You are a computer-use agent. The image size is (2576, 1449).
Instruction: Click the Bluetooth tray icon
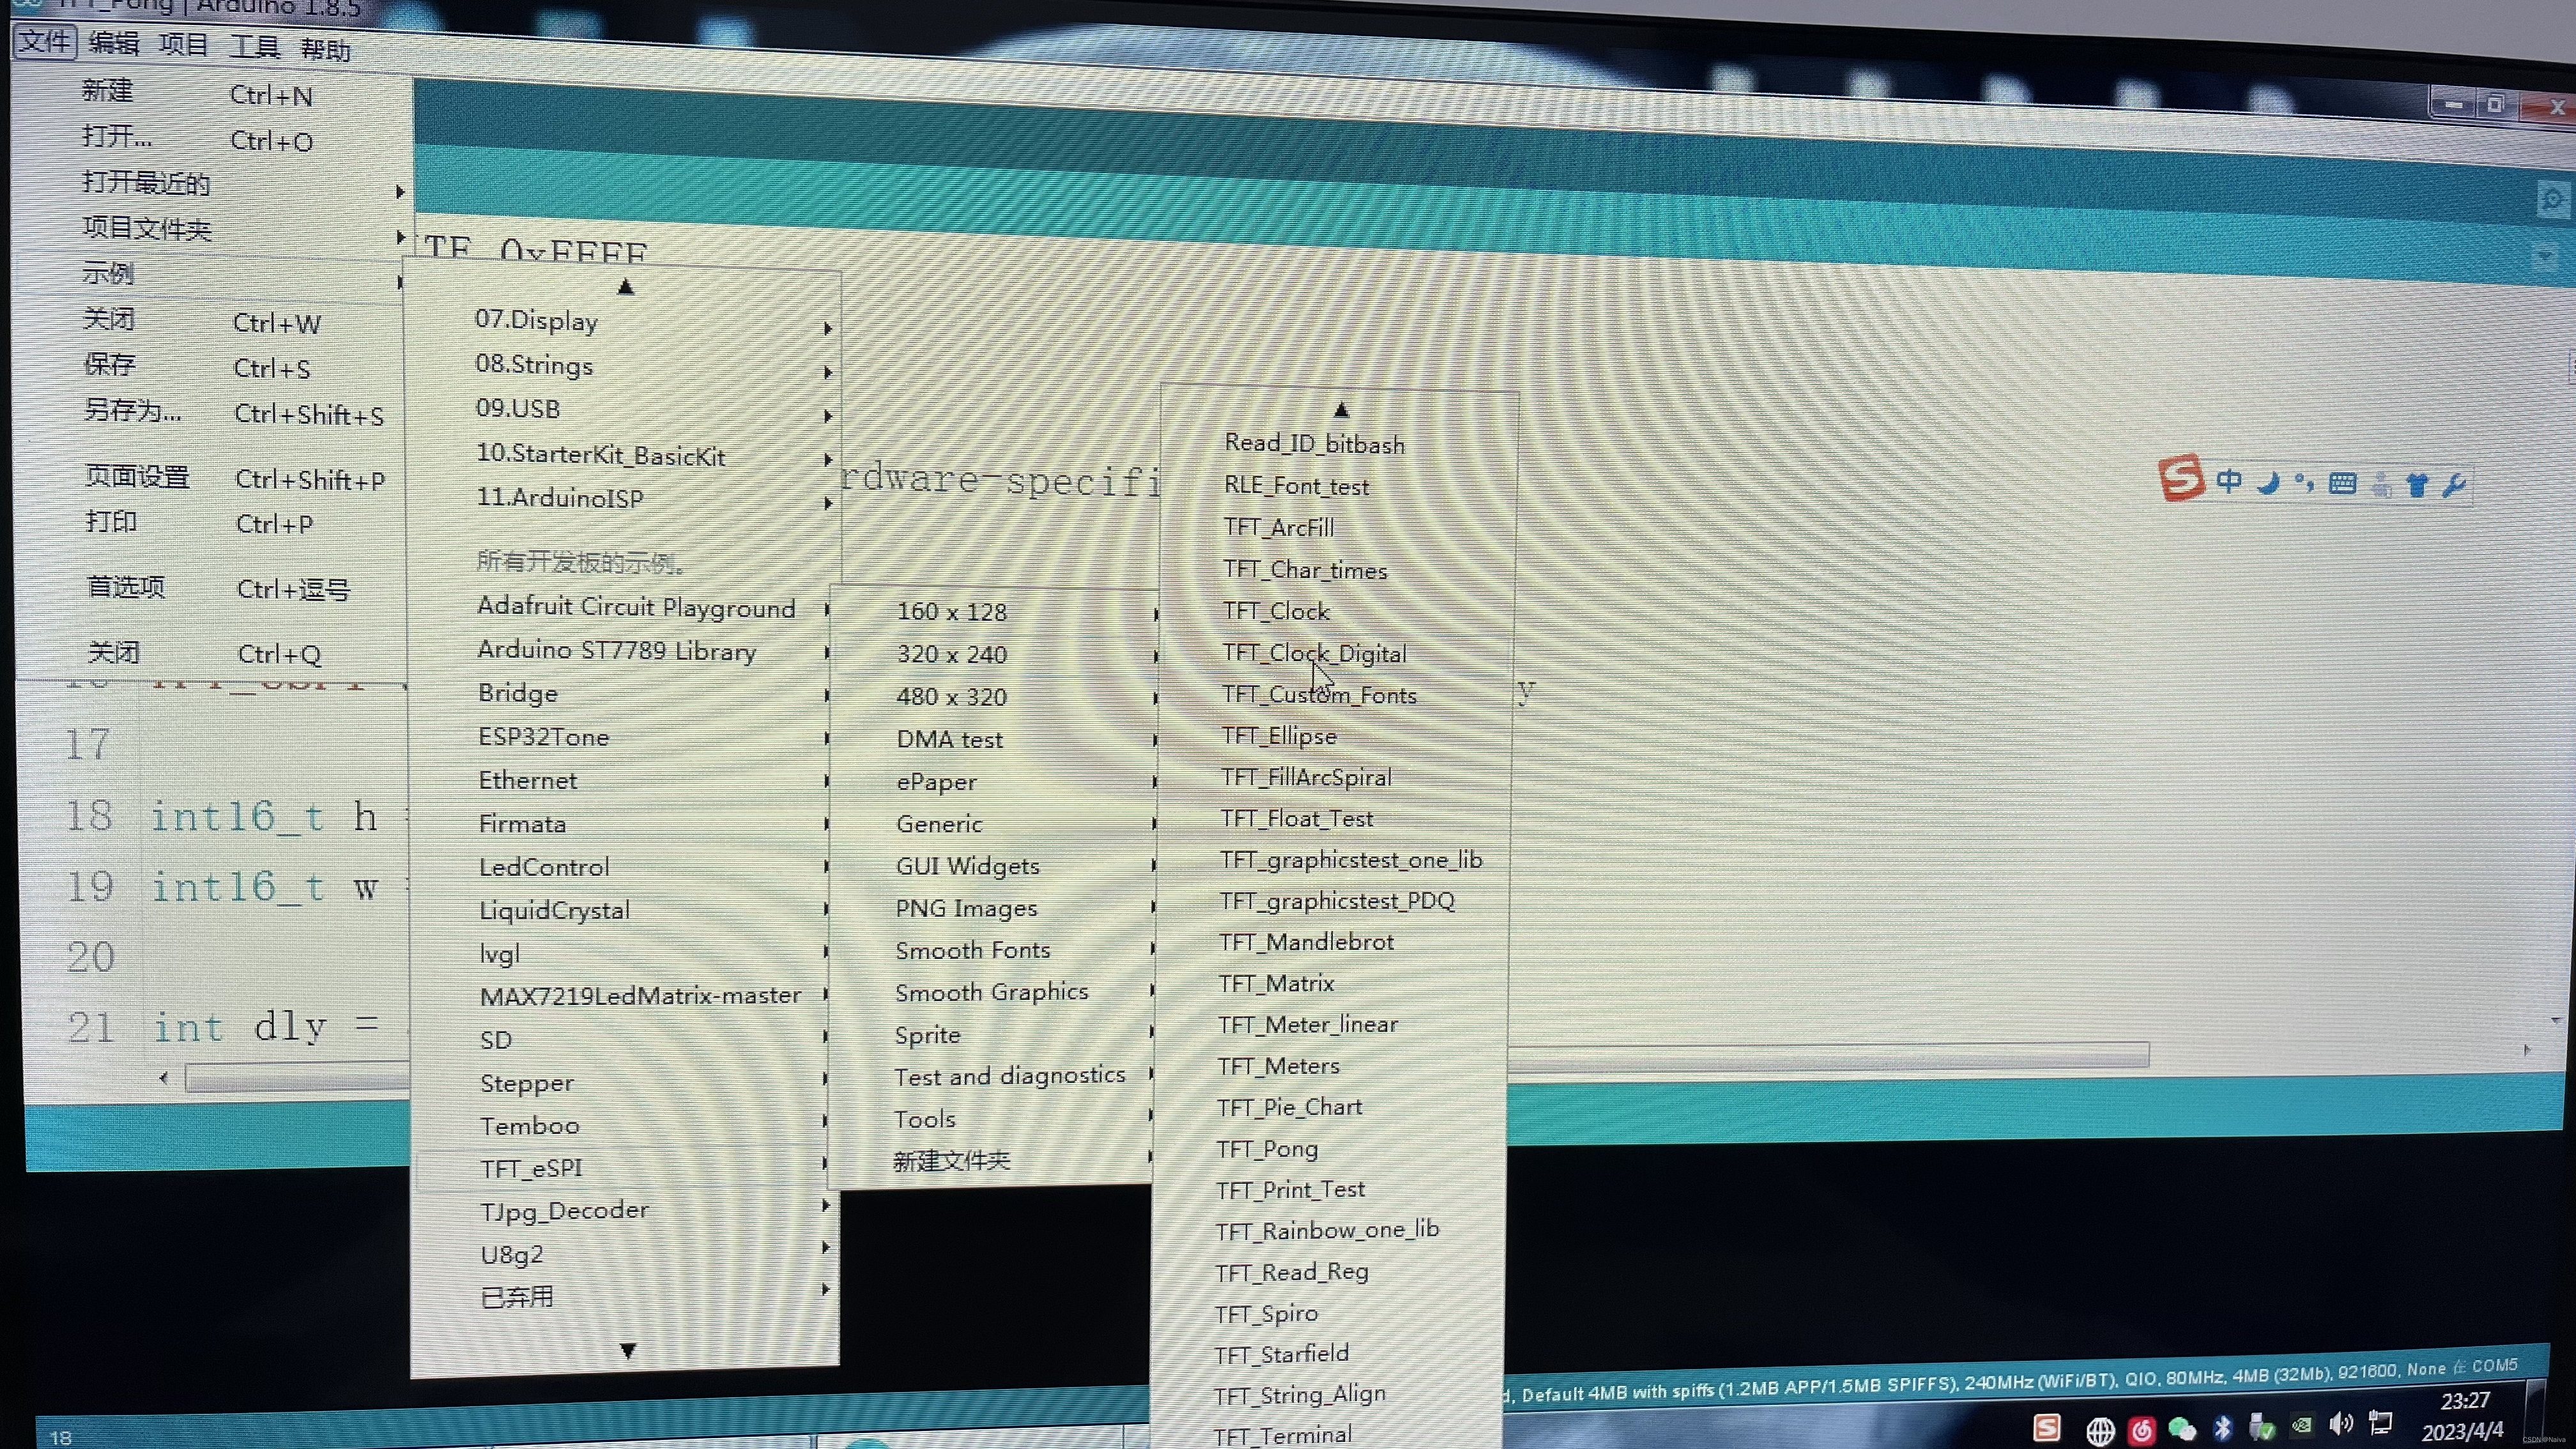[x=2222, y=1427]
